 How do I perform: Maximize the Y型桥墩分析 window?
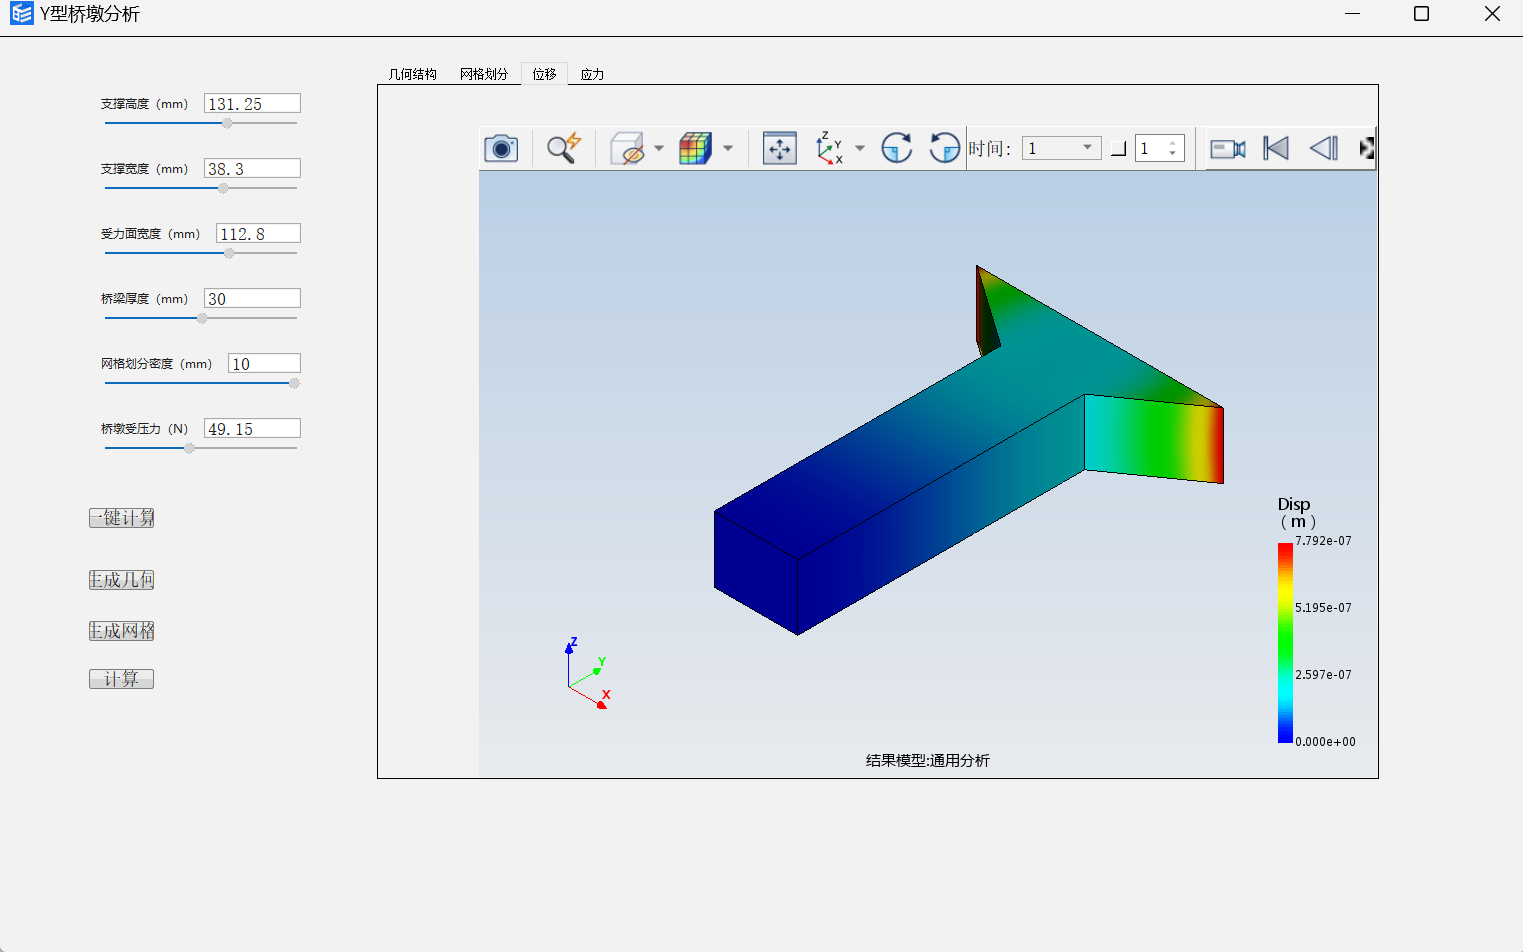click(1421, 14)
